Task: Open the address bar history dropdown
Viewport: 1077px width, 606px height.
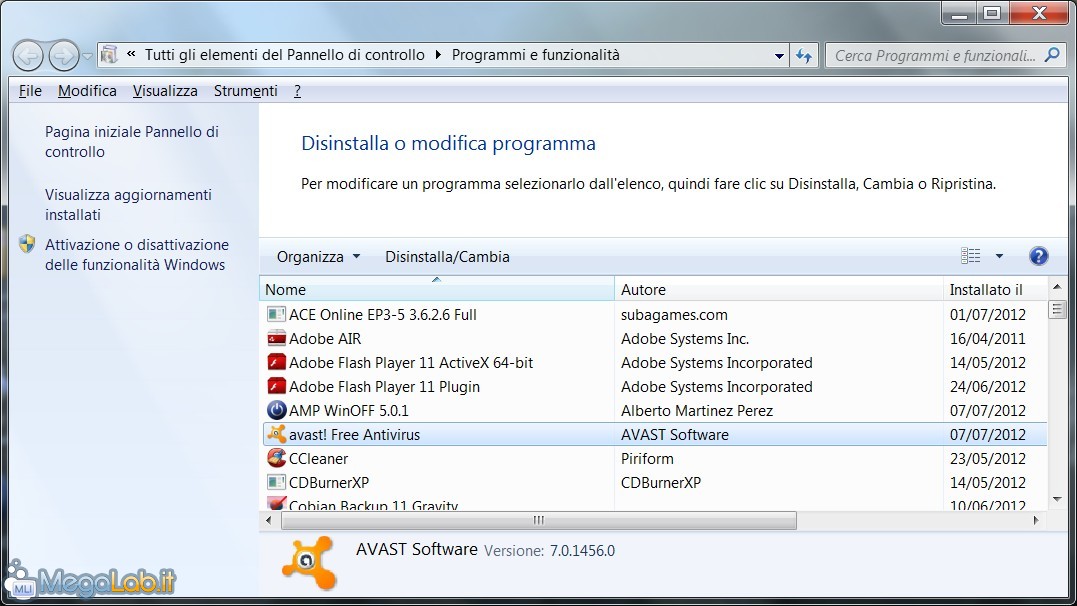Action: tap(780, 56)
